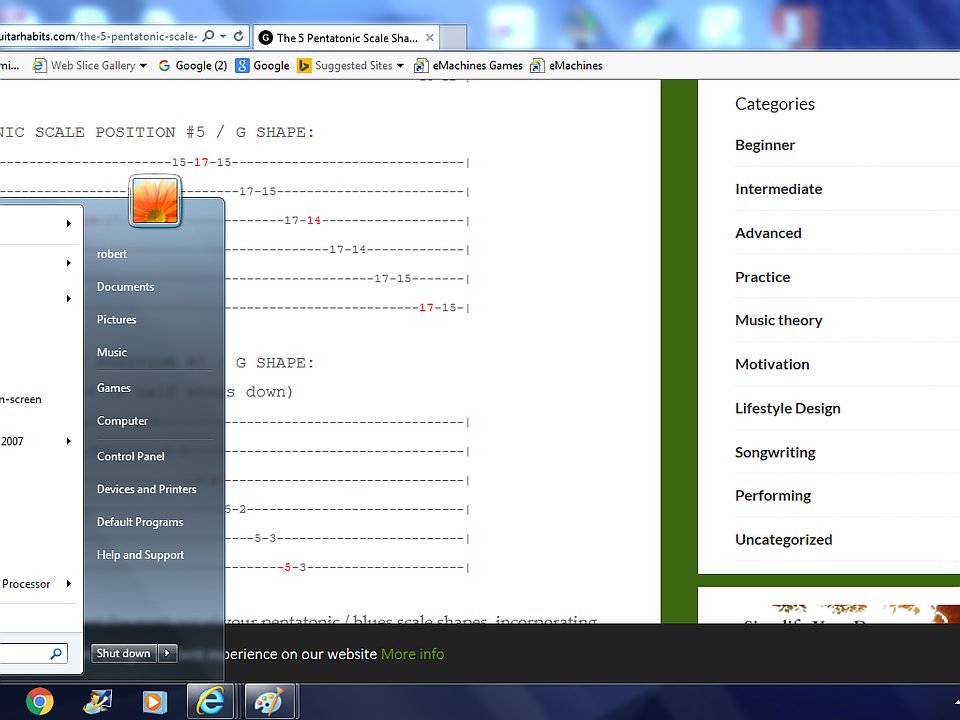Click the Start menu search magnifier

click(56, 654)
